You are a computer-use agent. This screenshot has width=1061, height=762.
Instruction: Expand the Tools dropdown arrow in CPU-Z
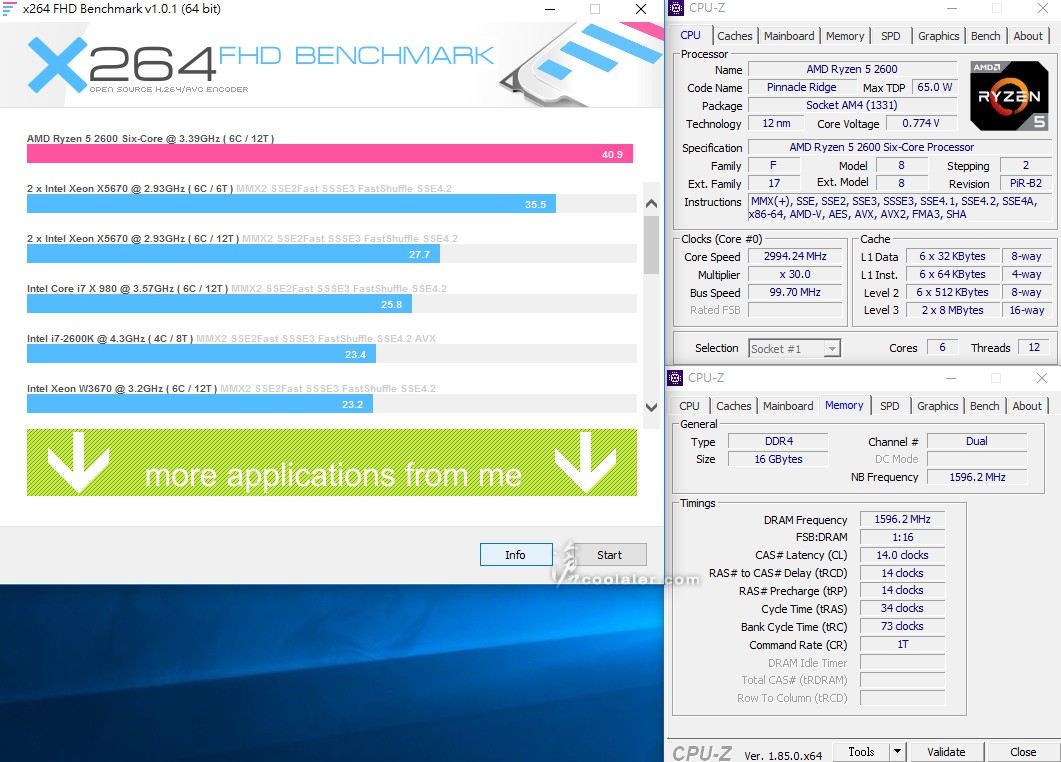pos(897,752)
